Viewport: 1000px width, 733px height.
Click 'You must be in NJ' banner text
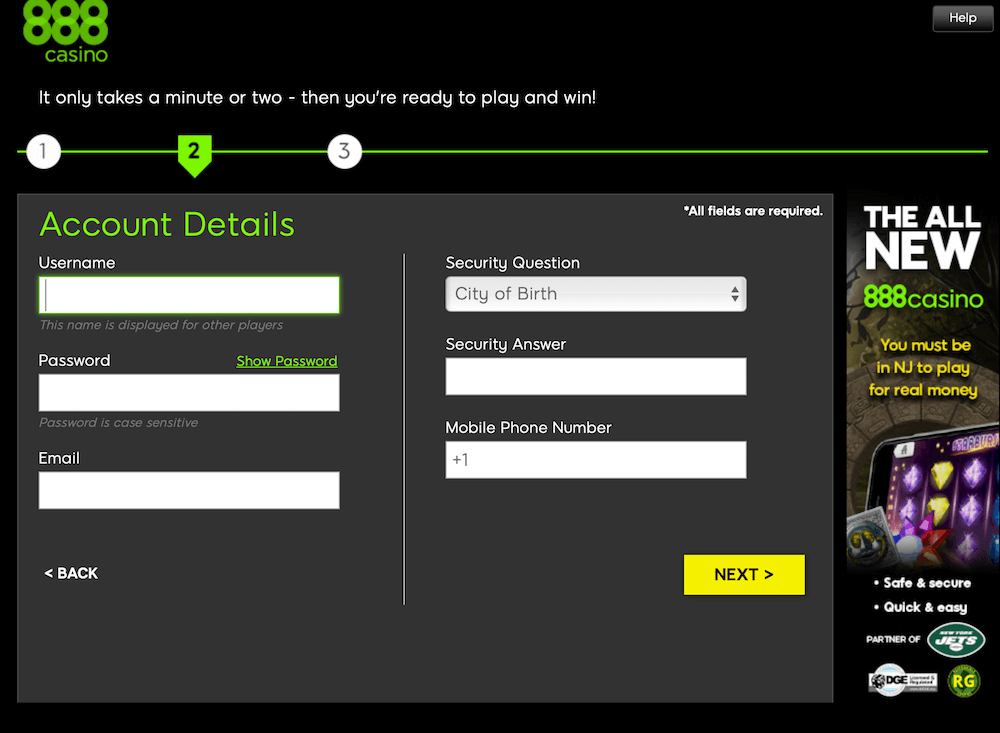[x=923, y=367]
